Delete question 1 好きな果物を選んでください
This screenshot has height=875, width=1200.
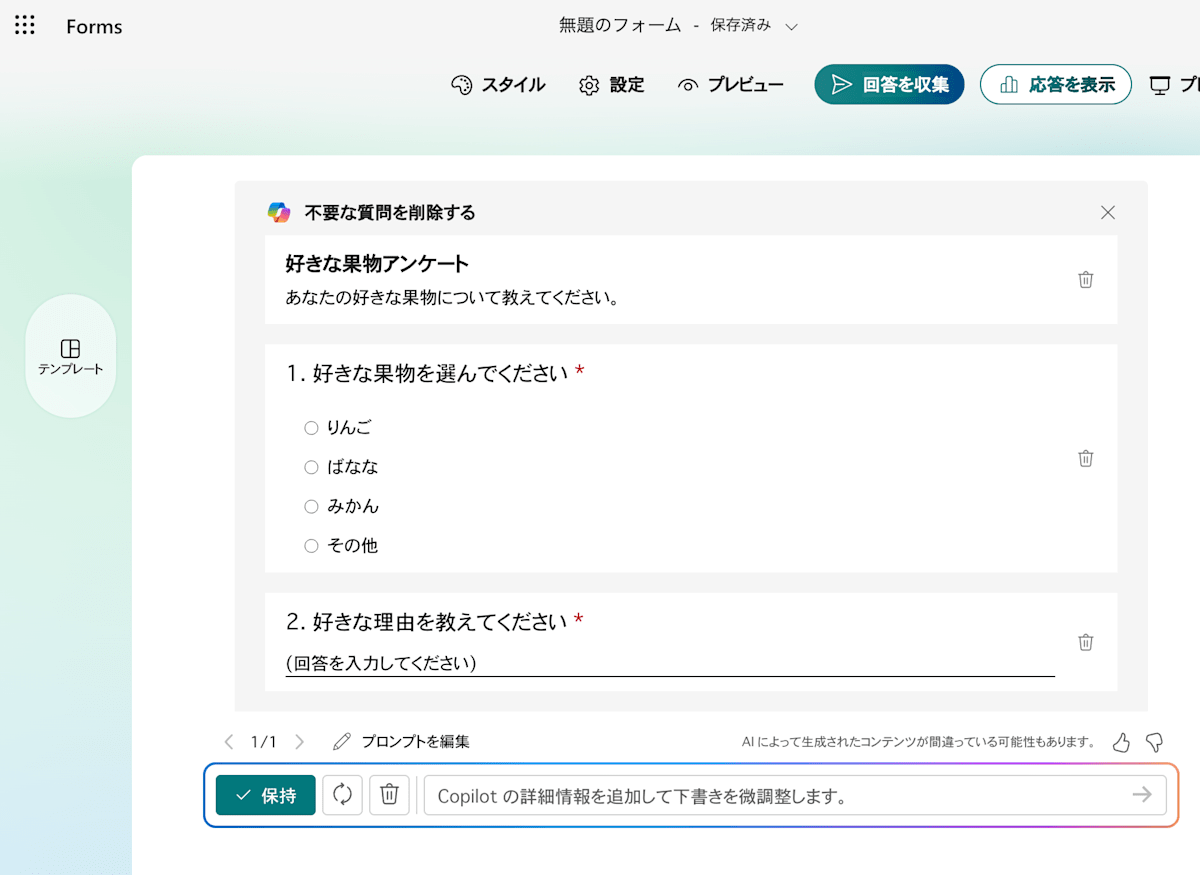click(1085, 458)
